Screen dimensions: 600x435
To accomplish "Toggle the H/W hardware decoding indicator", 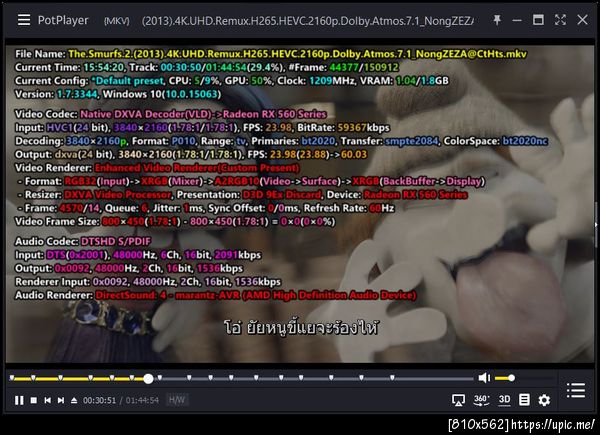I will (x=177, y=400).
